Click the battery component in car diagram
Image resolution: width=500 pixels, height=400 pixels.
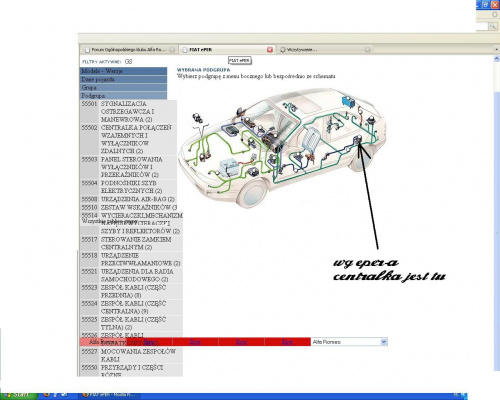click(228, 167)
